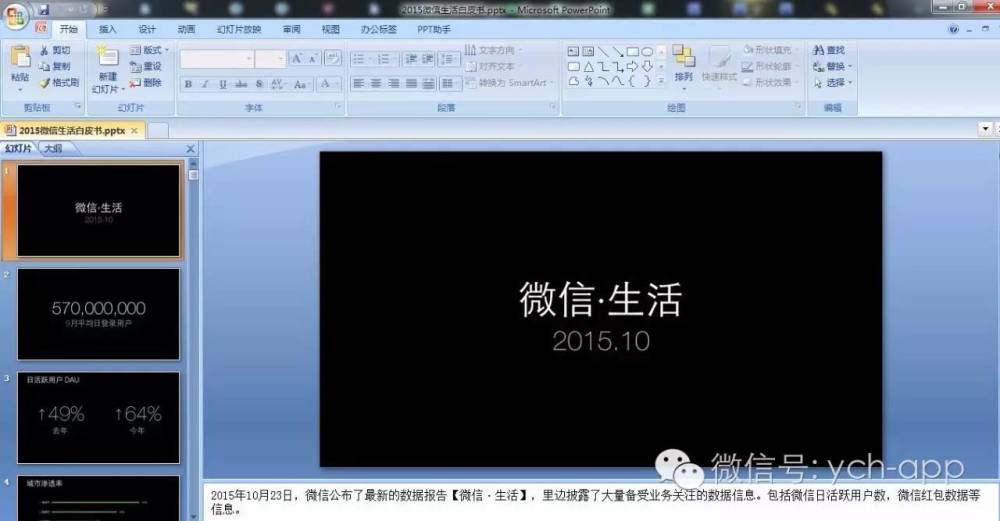1000x521 pixels.
Task: Toggle Bold formatting
Action: (x=188, y=84)
